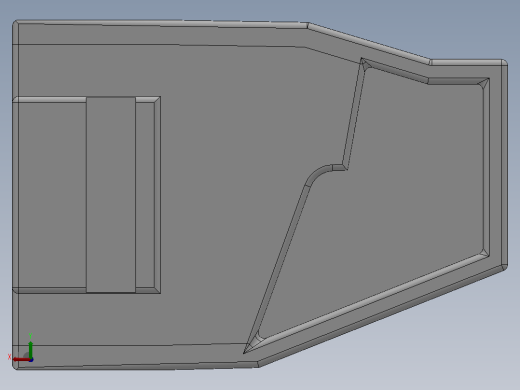Select the curved fillet on the pocket's left wall
Screen dimensions: 520x390
tap(317, 173)
